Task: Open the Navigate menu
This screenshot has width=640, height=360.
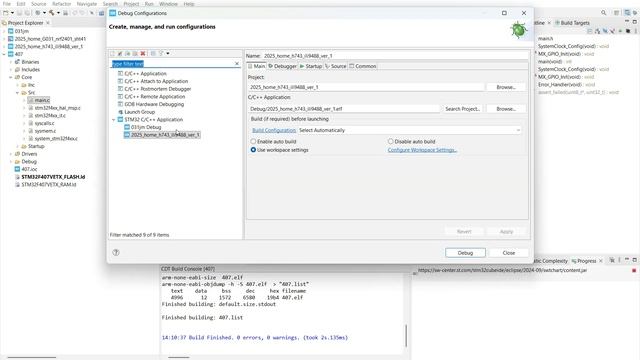Action: pyautogui.click(x=87, y=4)
